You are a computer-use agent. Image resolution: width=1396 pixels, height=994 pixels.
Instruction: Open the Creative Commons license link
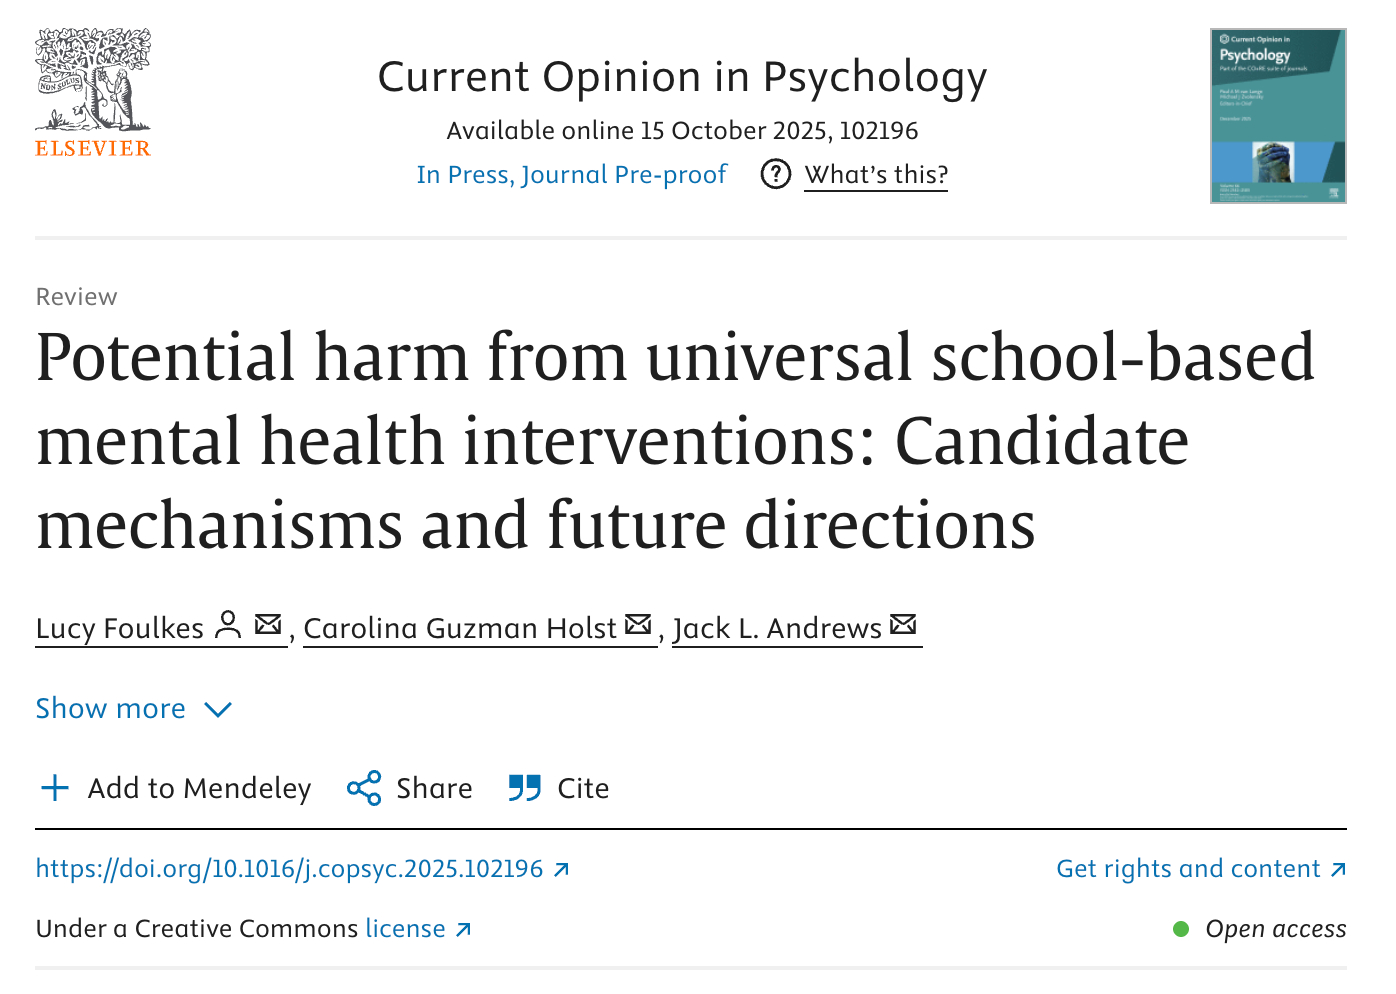coord(406,929)
